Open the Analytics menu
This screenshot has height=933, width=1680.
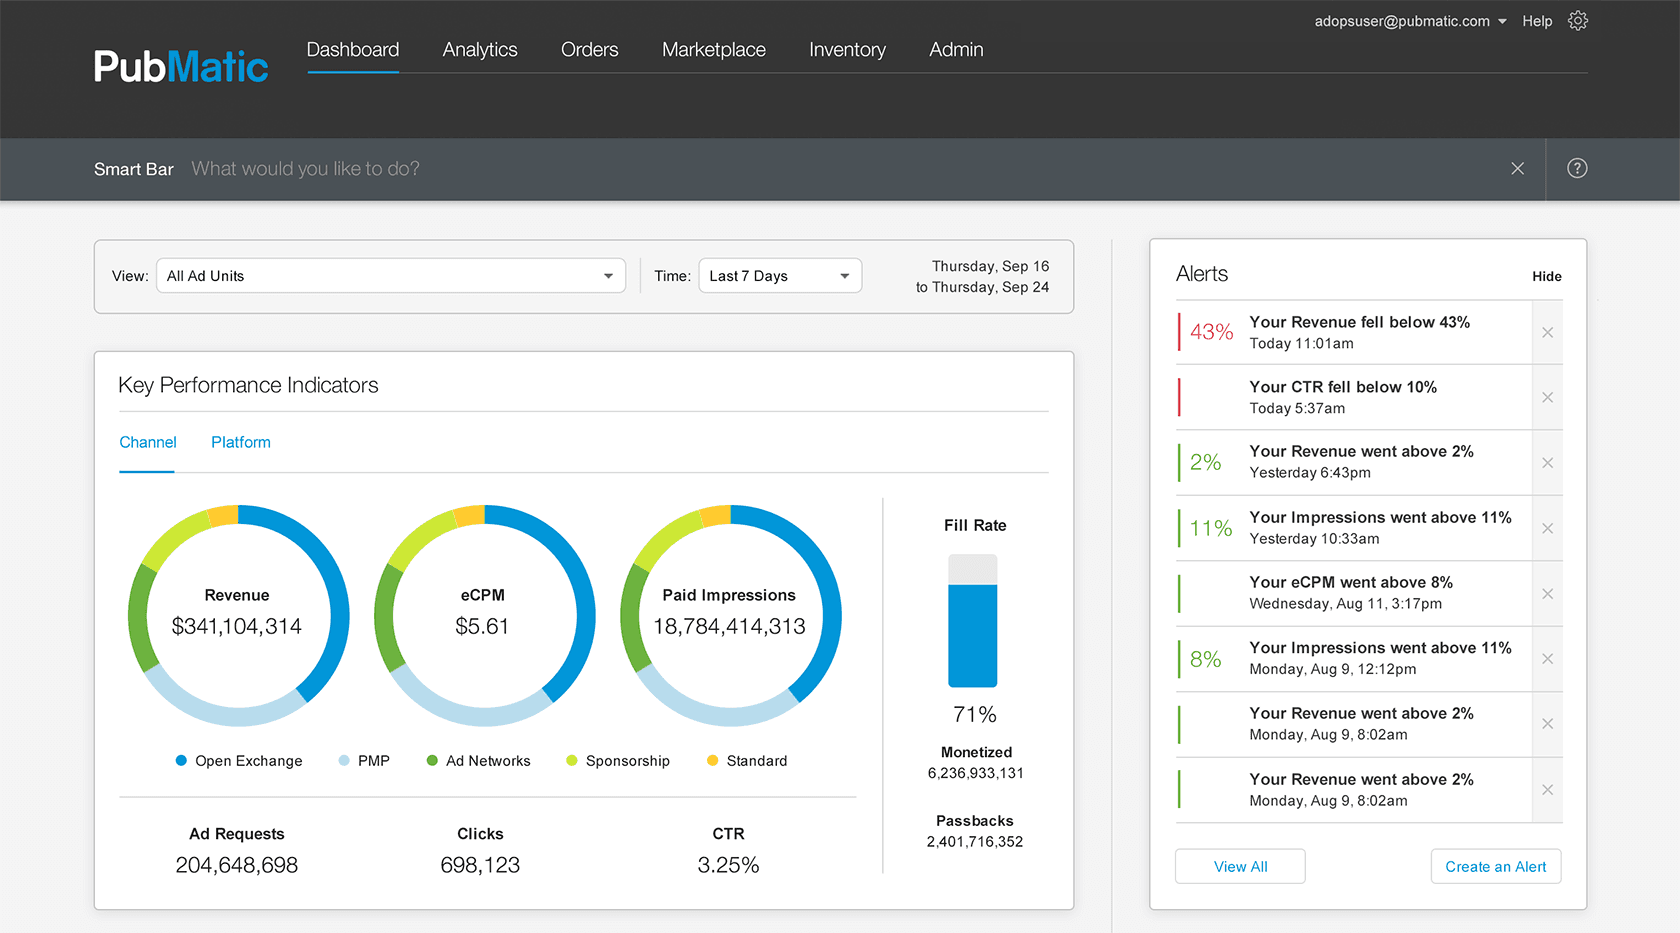point(480,50)
